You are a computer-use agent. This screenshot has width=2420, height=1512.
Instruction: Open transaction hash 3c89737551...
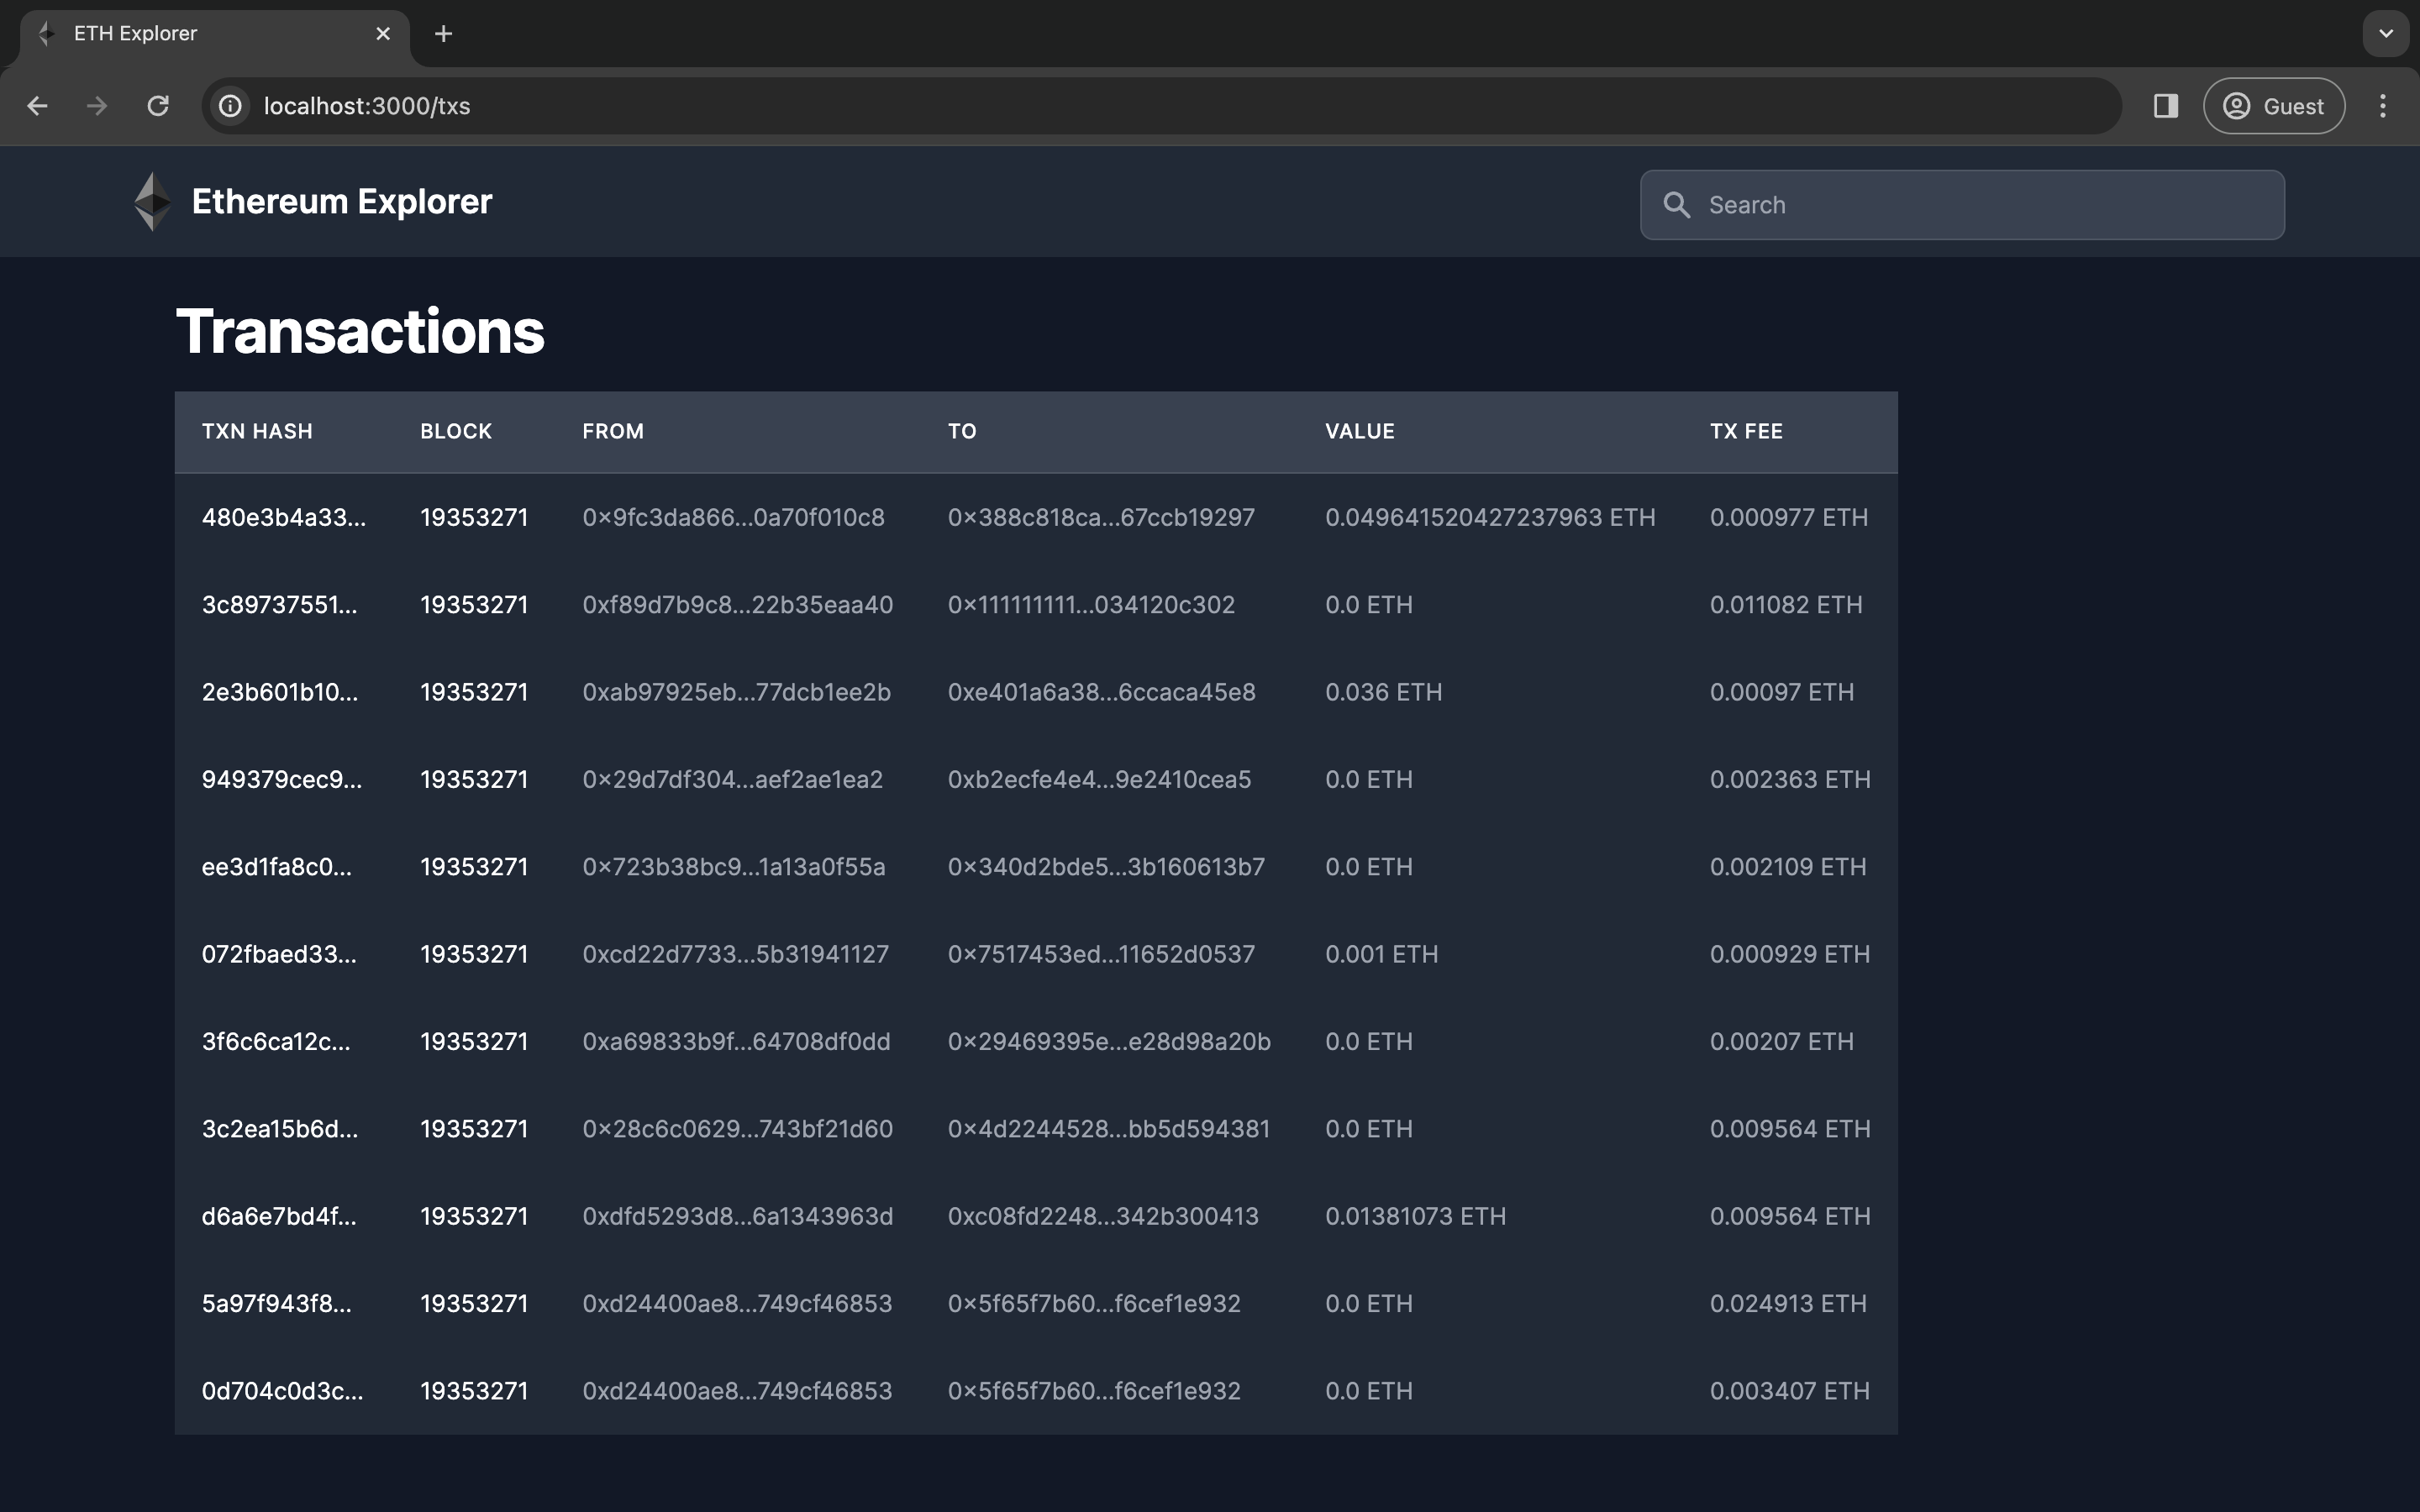[279, 605]
